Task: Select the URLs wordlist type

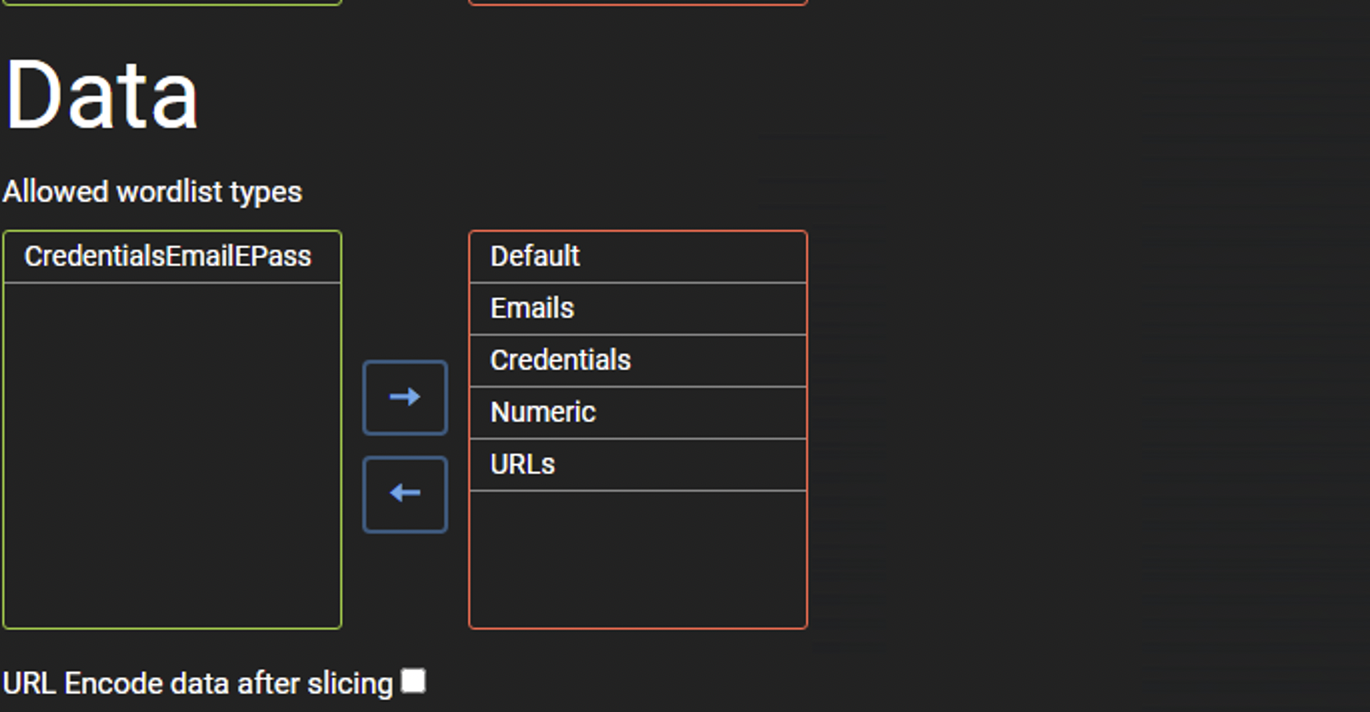Action: tap(637, 464)
